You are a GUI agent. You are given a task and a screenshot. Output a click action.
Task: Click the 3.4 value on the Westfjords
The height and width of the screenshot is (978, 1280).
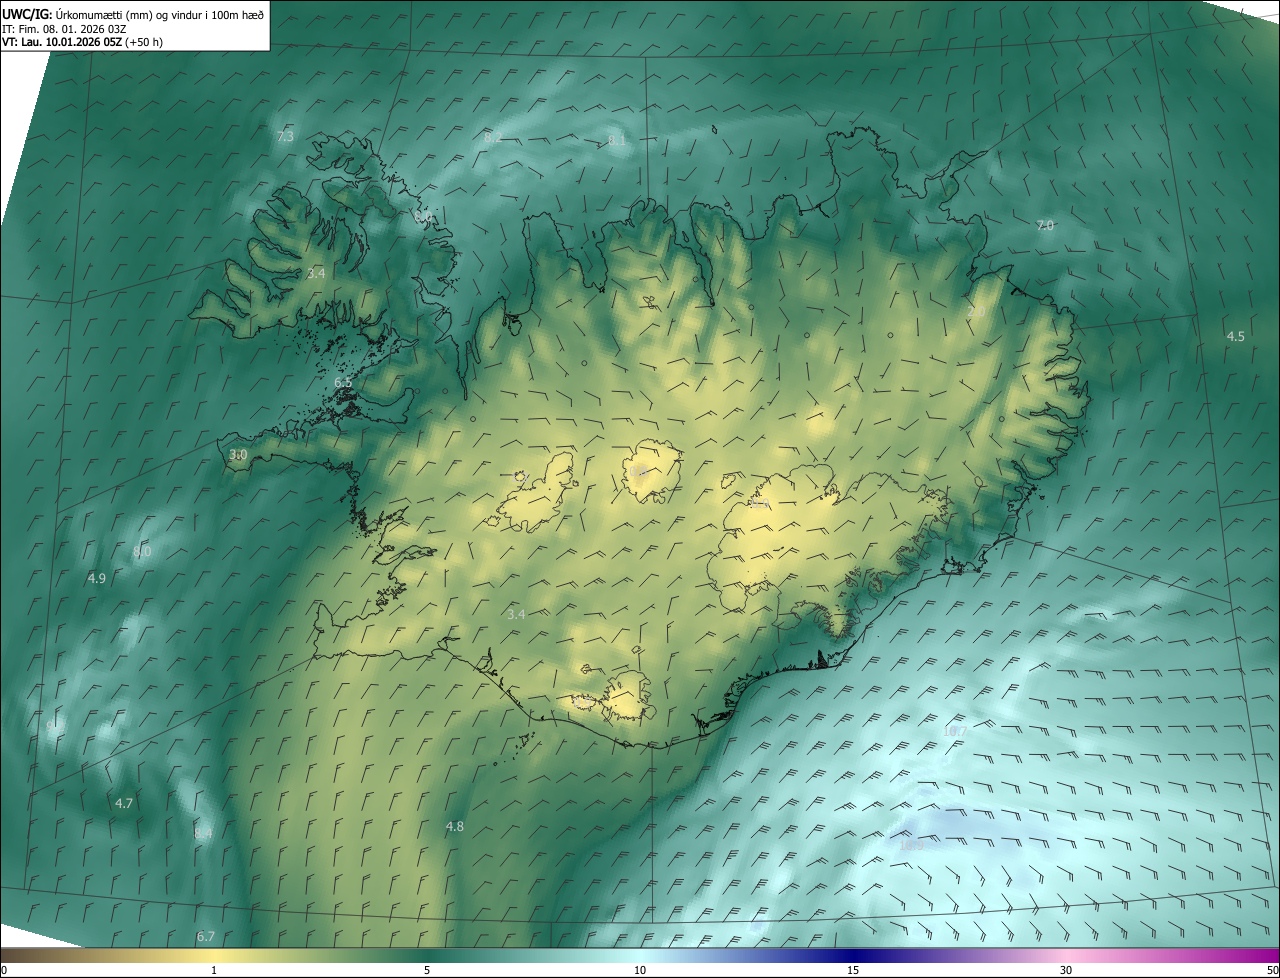tap(316, 273)
